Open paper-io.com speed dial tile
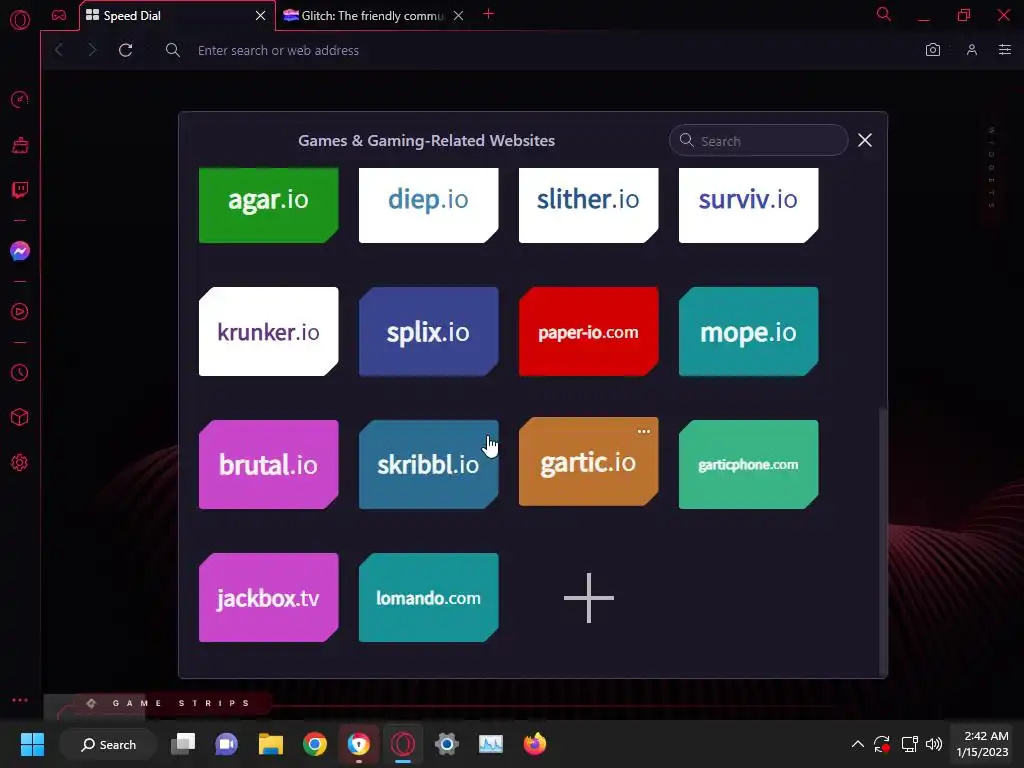The height and width of the screenshot is (768, 1024). [588, 332]
